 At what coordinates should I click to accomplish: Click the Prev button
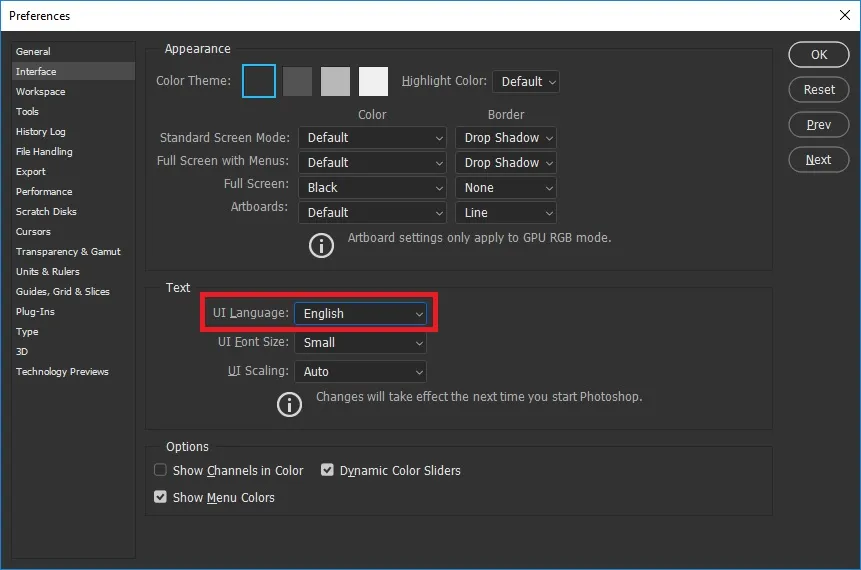[x=819, y=125]
